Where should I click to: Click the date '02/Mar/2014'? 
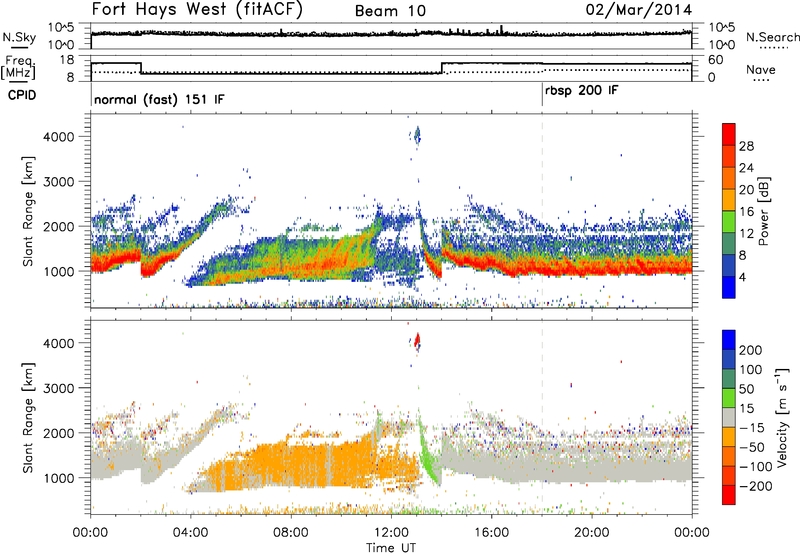[639, 10]
